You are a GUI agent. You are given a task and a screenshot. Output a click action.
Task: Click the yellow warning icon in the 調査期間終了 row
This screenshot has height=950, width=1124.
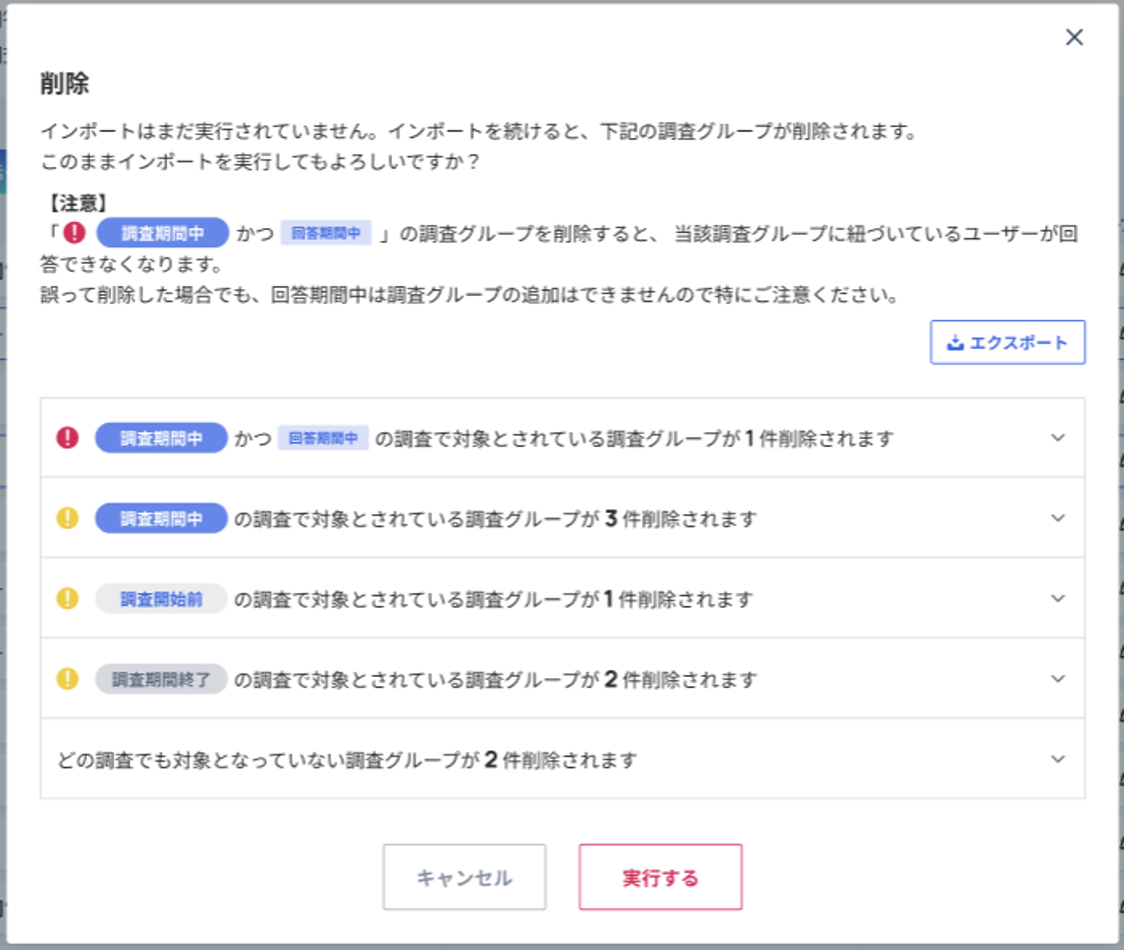(x=67, y=678)
